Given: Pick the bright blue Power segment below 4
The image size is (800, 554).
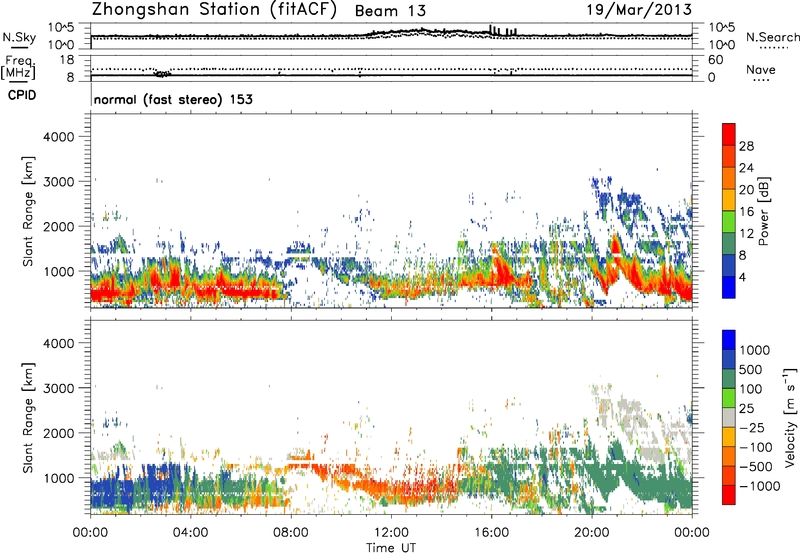Looking at the screenshot, I should [x=729, y=287].
